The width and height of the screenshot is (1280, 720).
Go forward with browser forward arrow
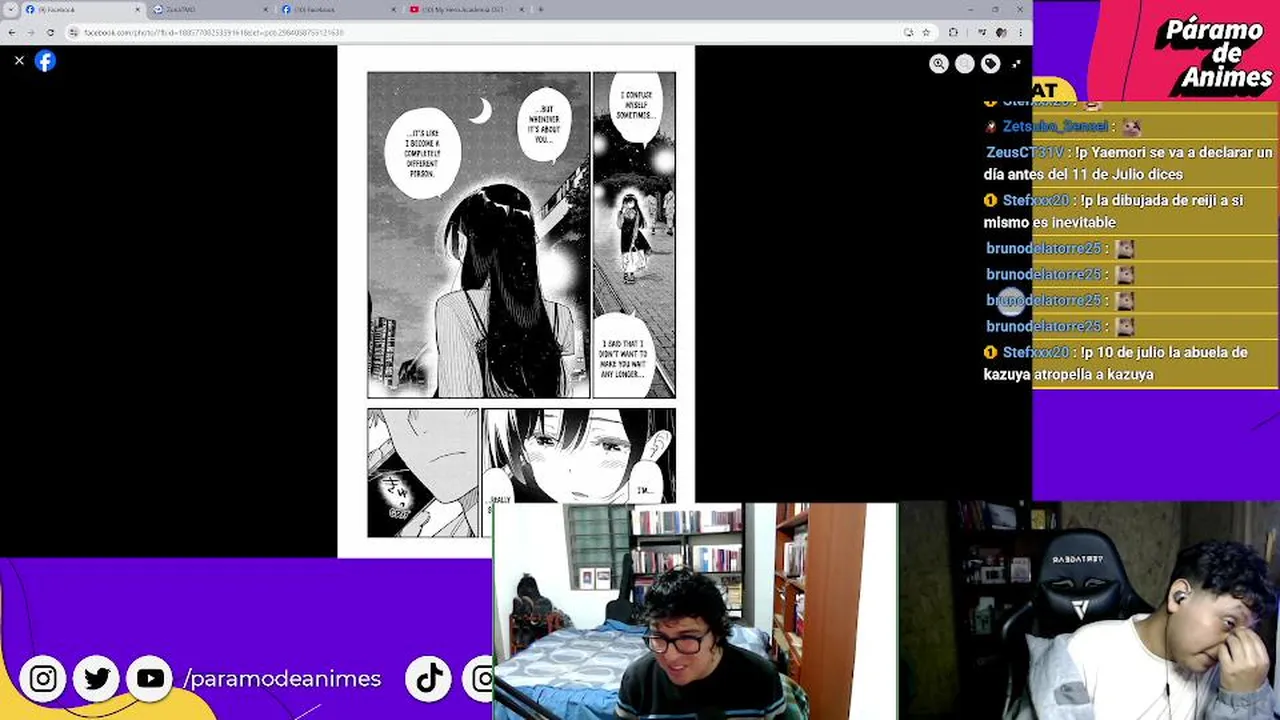[29, 32]
